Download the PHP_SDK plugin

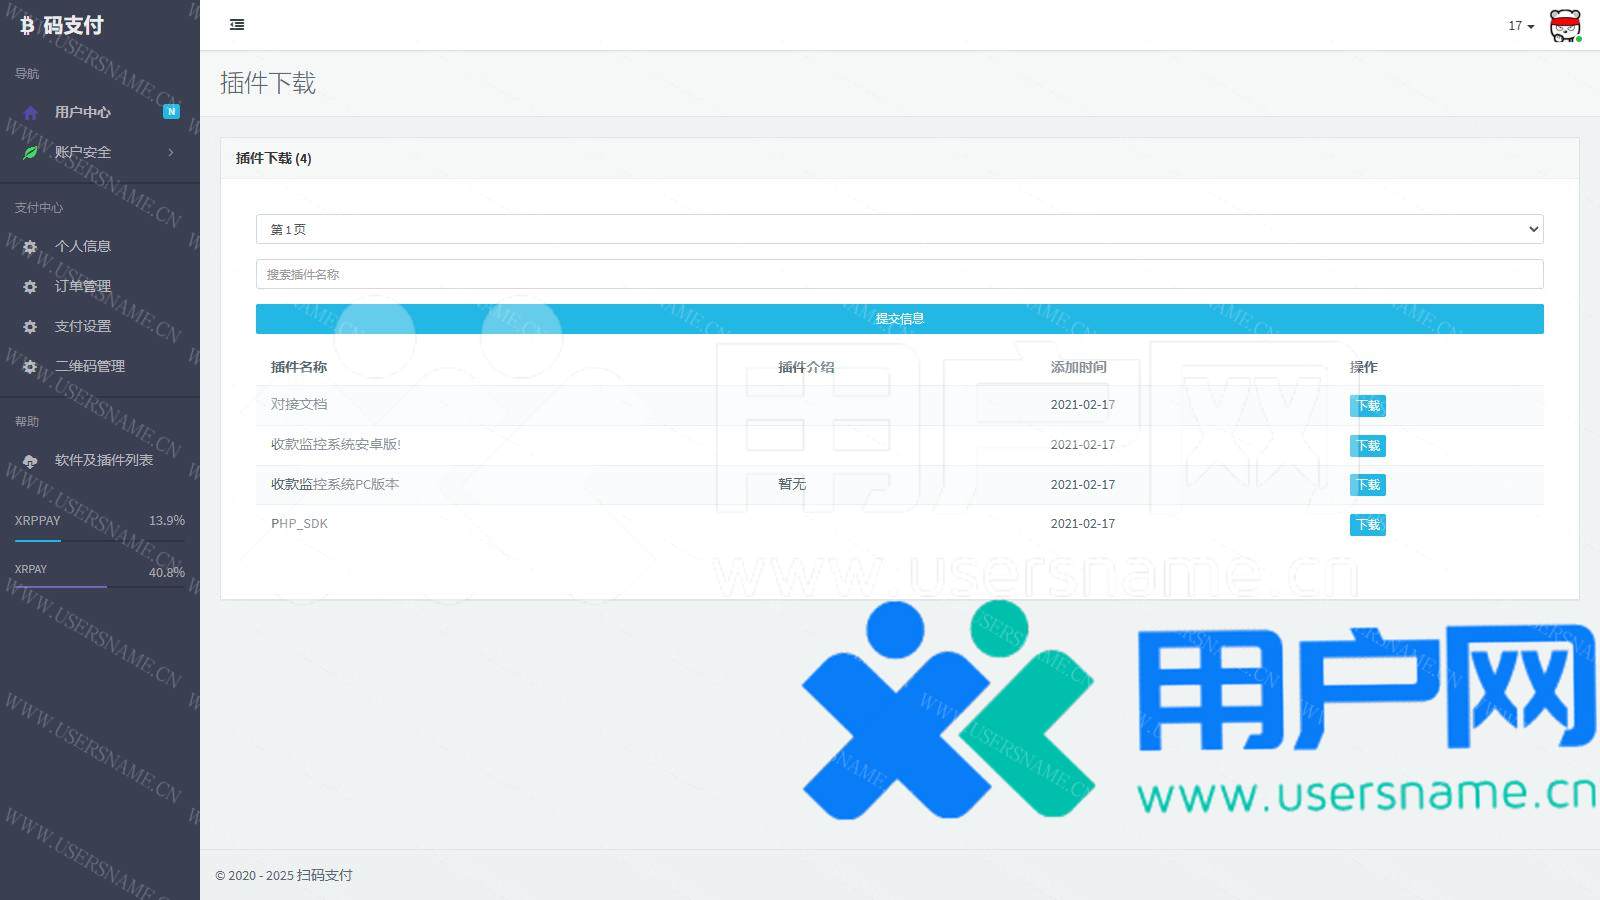pos(1367,525)
